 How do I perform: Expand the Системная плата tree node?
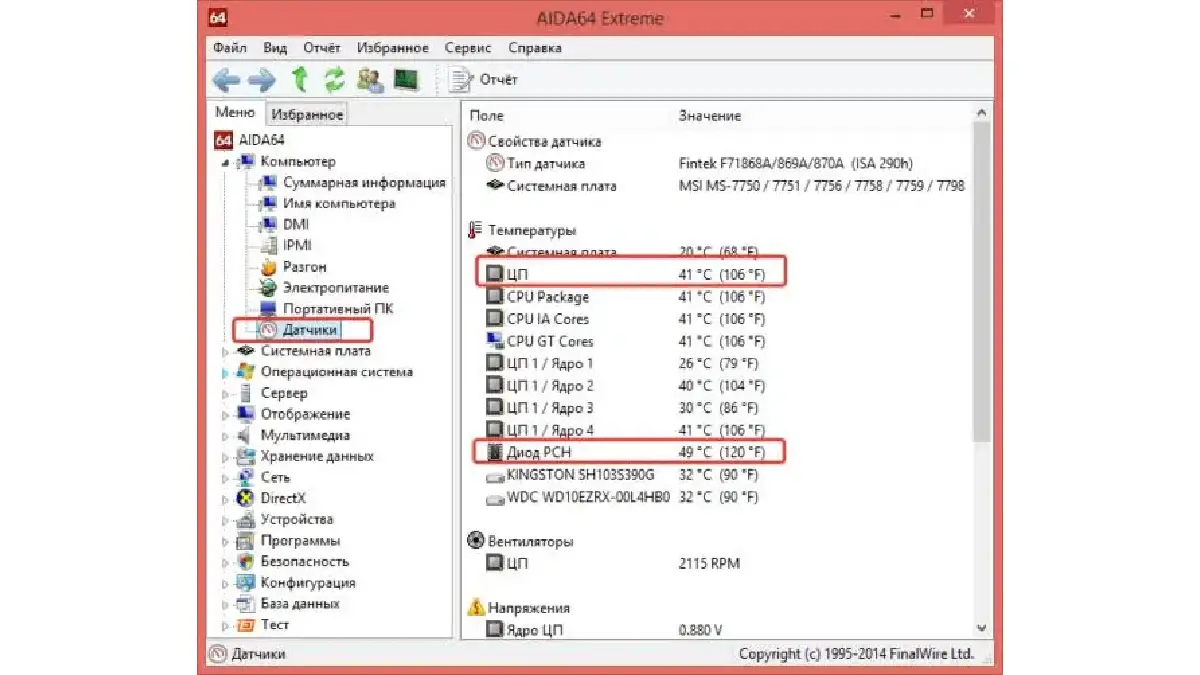click(x=225, y=351)
